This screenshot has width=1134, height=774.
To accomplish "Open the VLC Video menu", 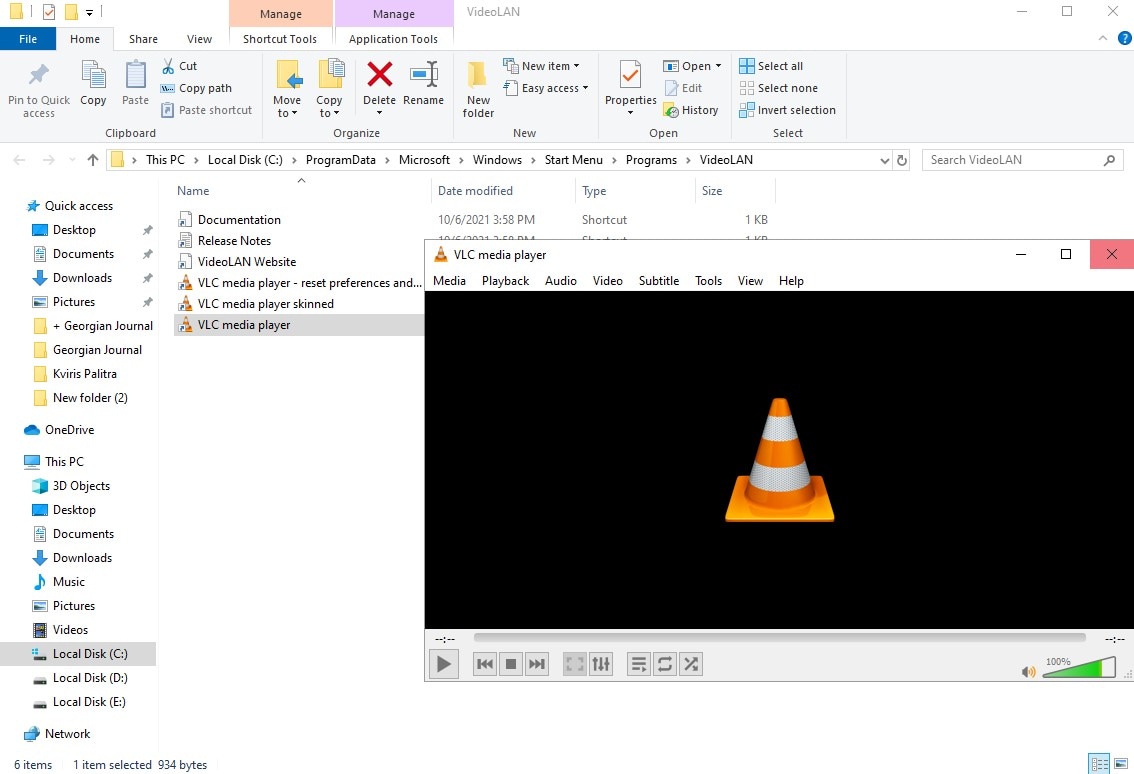I will (608, 281).
